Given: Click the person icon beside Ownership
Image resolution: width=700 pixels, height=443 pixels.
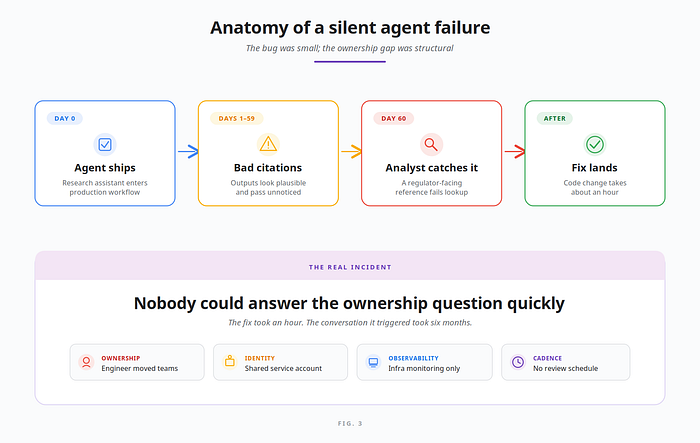Looking at the screenshot, I should click(86, 362).
